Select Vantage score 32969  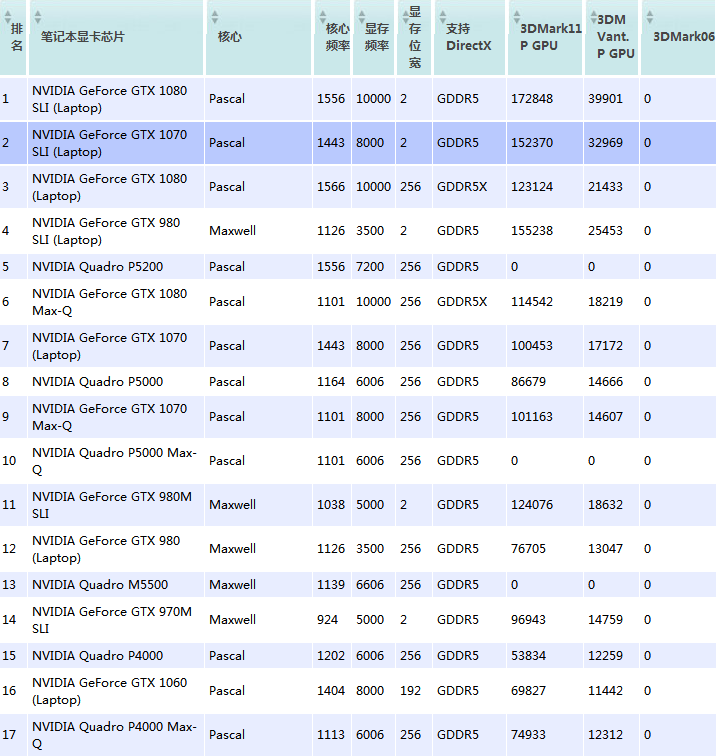[x=605, y=143]
